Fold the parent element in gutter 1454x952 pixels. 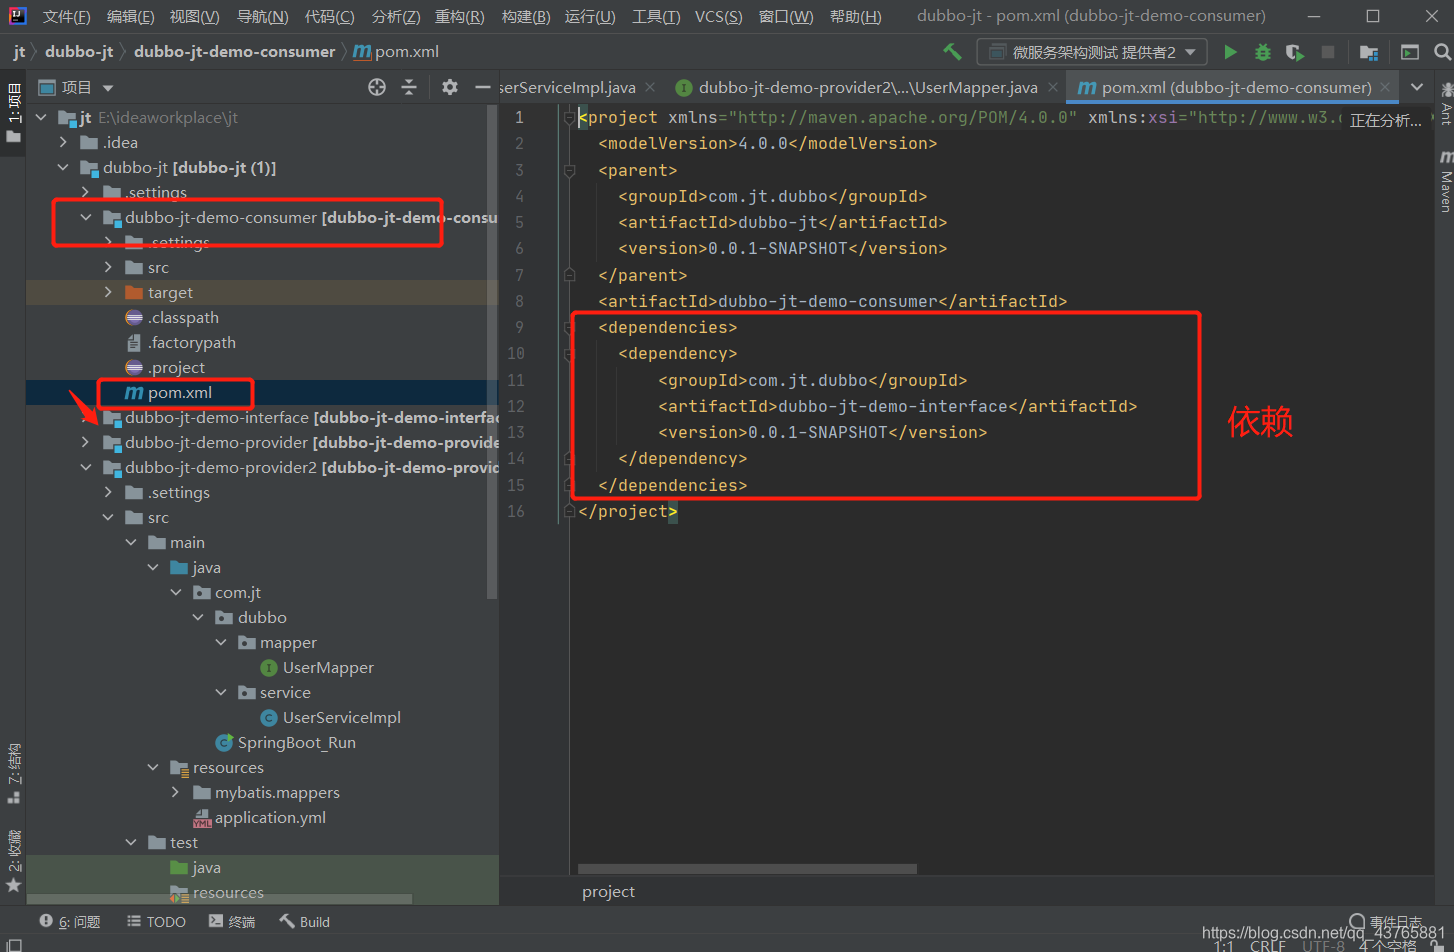coord(569,171)
